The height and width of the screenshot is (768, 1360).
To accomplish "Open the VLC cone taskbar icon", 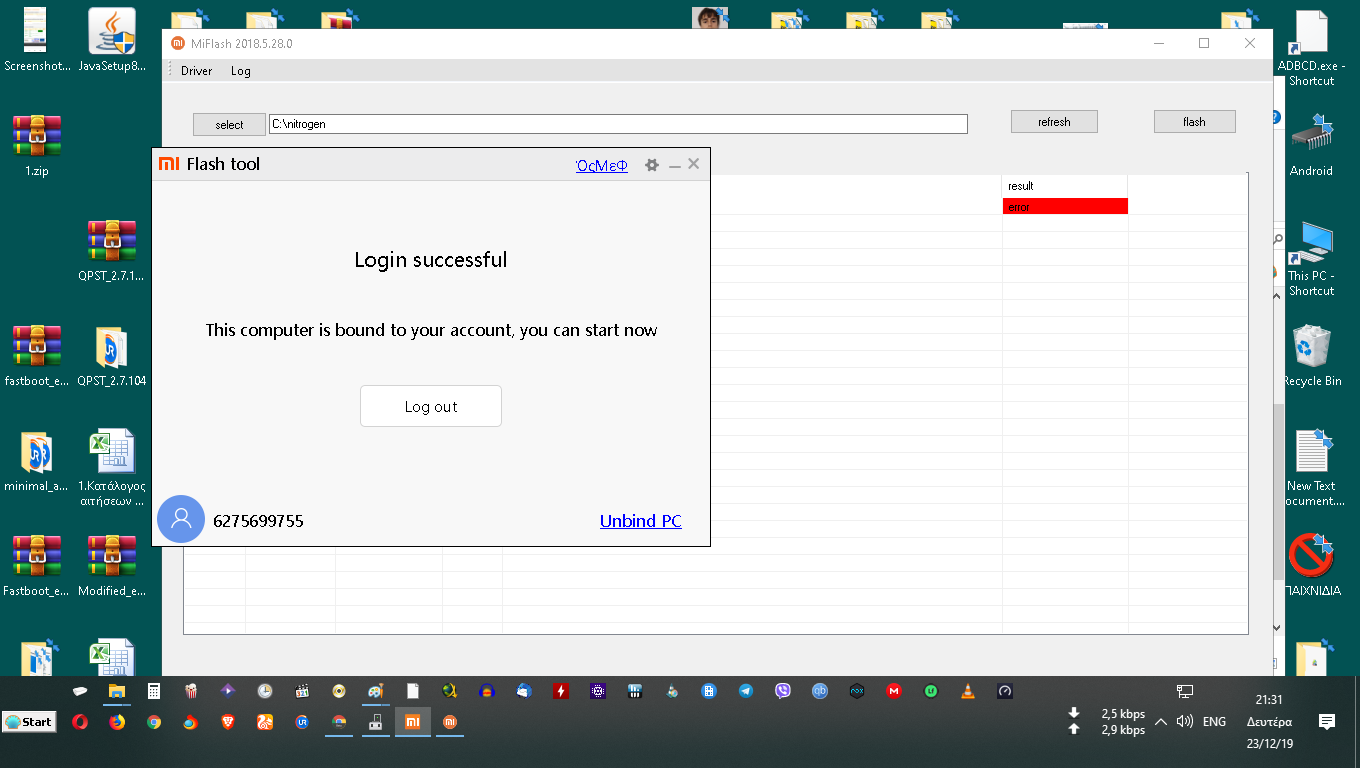I will [x=967, y=690].
